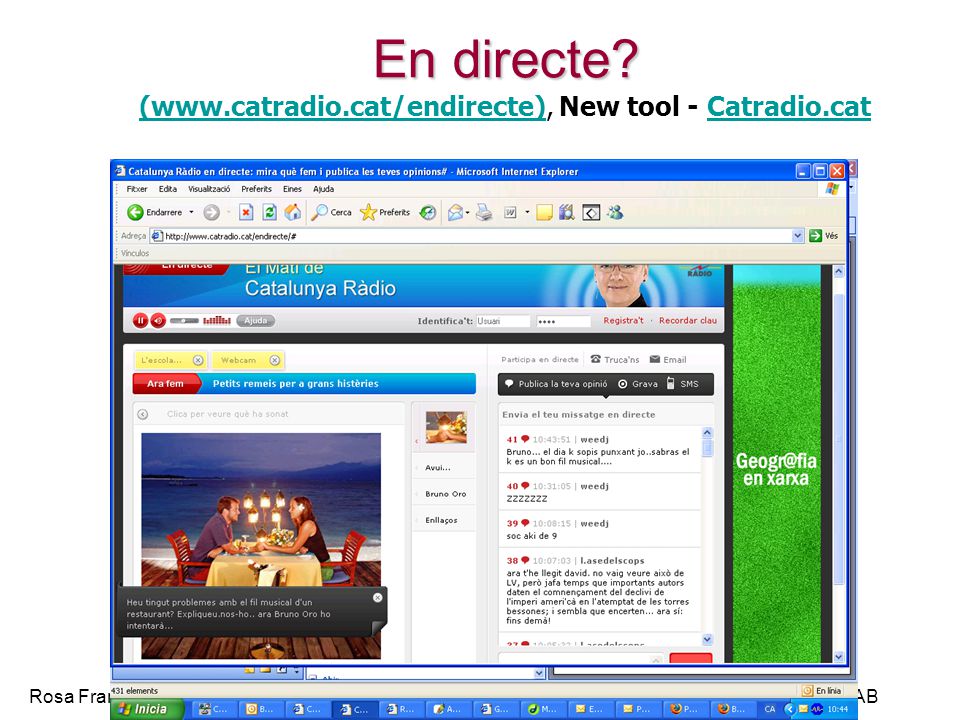The height and width of the screenshot is (720, 960).
Task: Click the Word edit document icon
Action: pos(510,212)
